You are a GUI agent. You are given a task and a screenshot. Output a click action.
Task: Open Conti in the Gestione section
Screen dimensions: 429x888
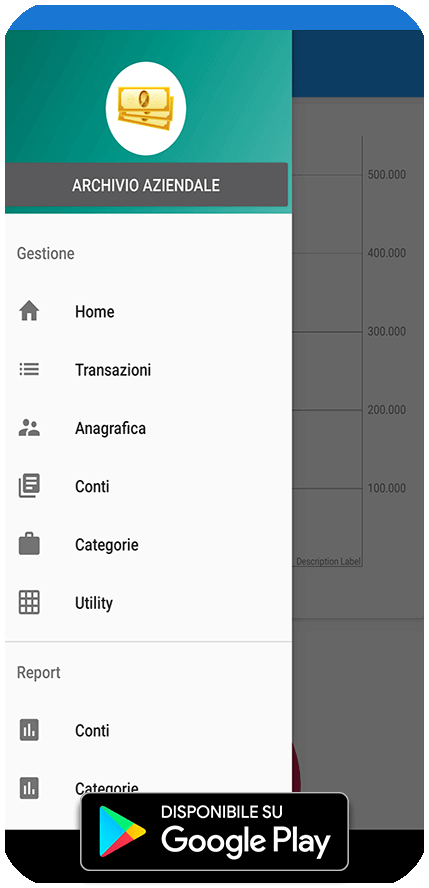click(149, 486)
